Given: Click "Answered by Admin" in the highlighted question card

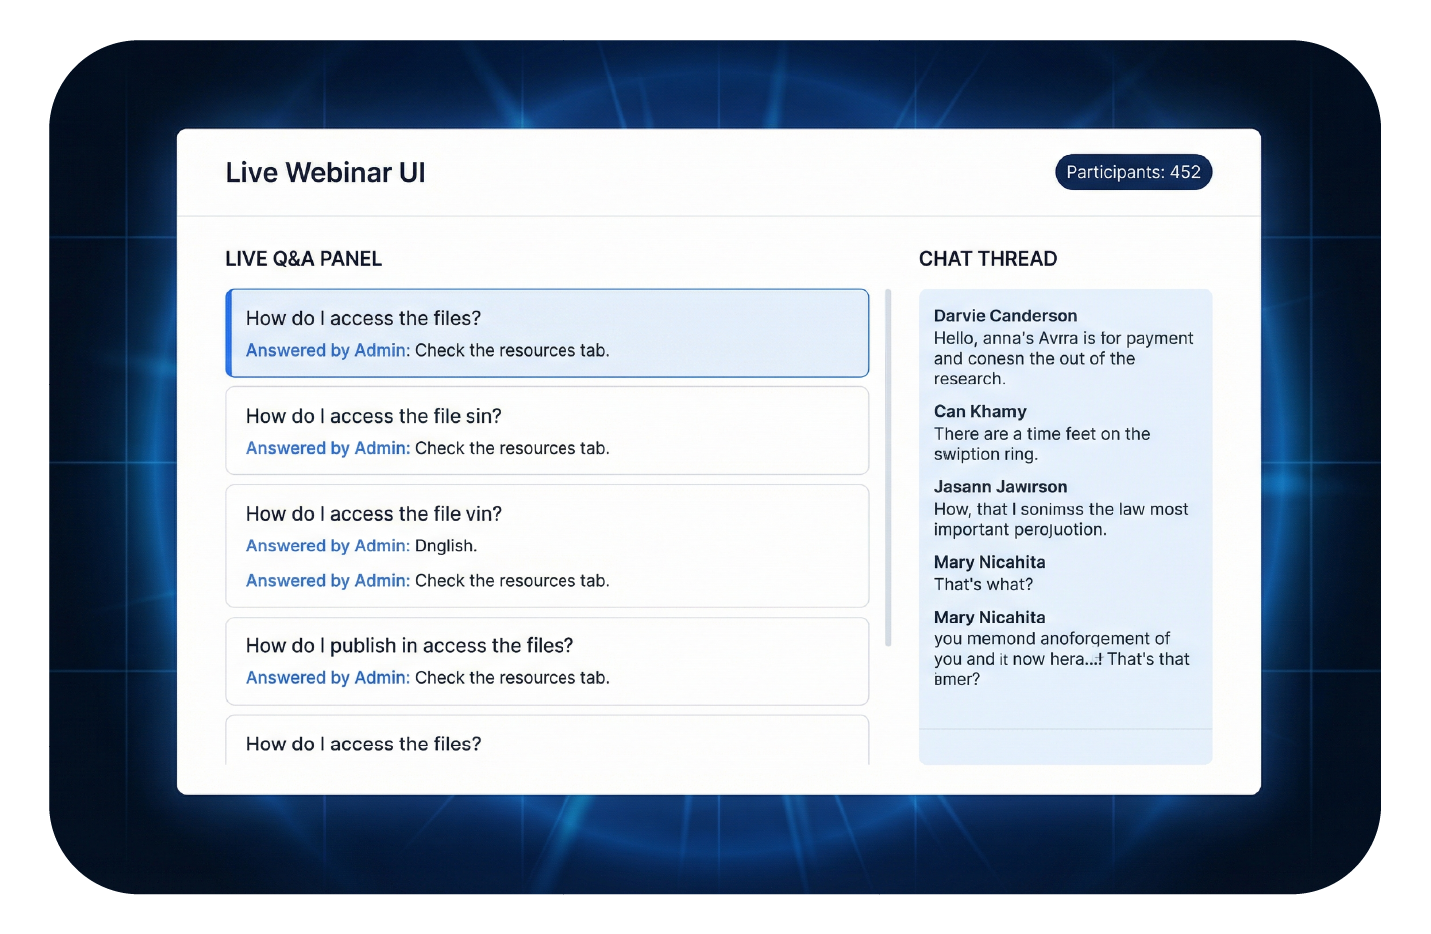Looking at the screenshot, I should click(x=327, y=351).
